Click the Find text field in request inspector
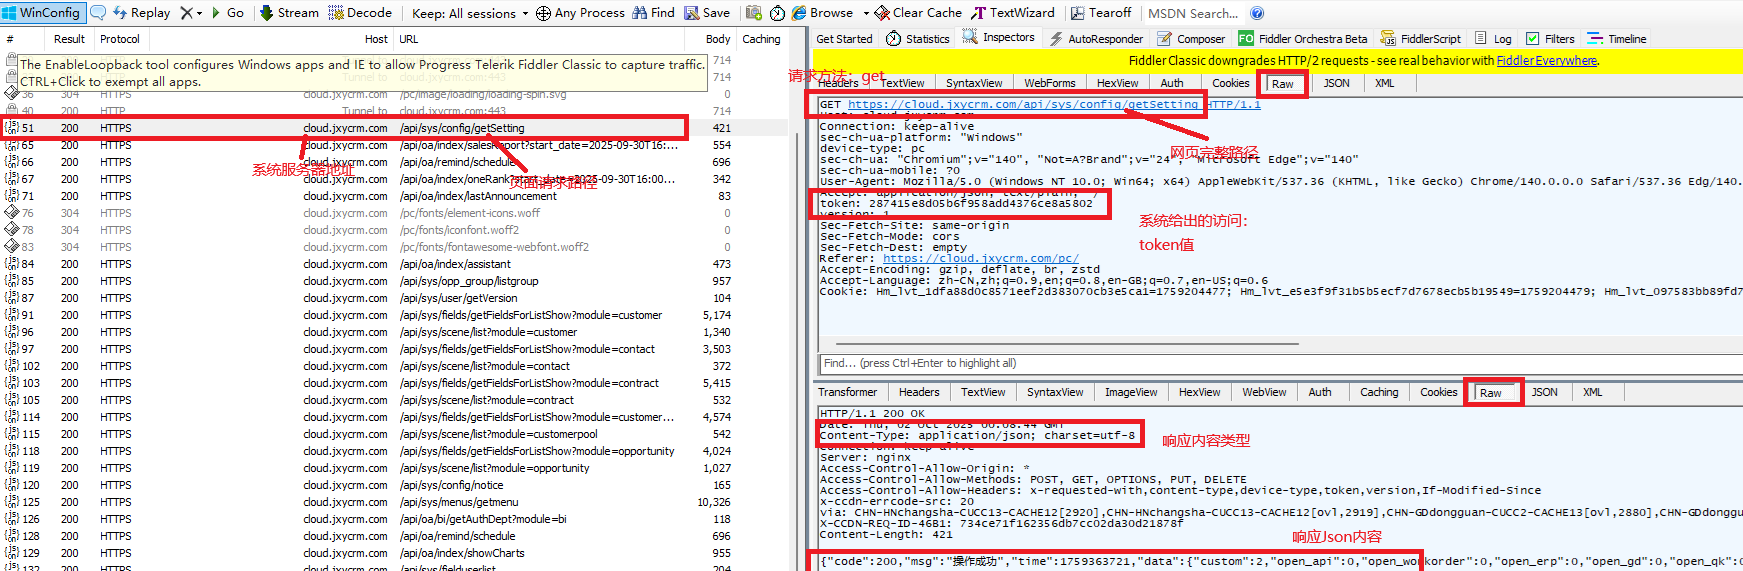 coord(1280,363)
